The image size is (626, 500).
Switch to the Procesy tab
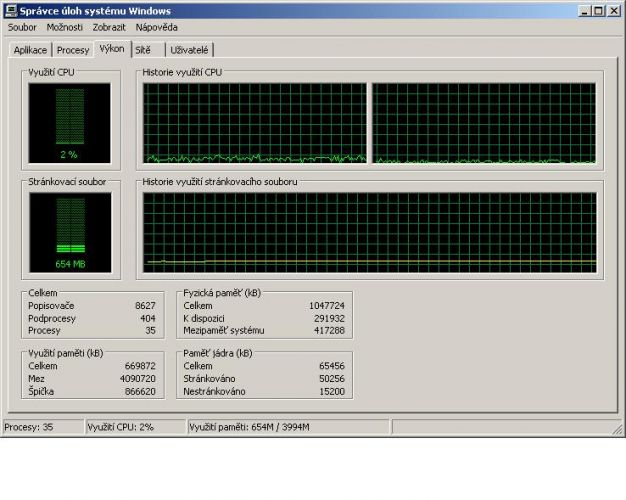pos(73,50)
